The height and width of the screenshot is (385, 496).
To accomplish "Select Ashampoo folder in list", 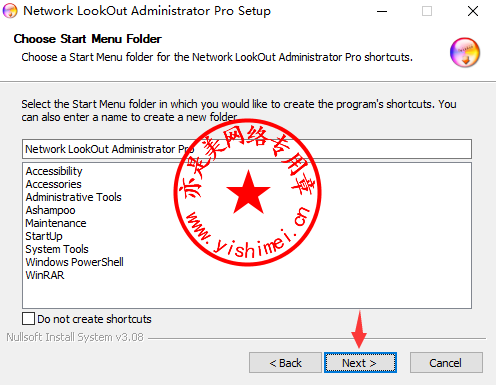I will click(51, 210).
